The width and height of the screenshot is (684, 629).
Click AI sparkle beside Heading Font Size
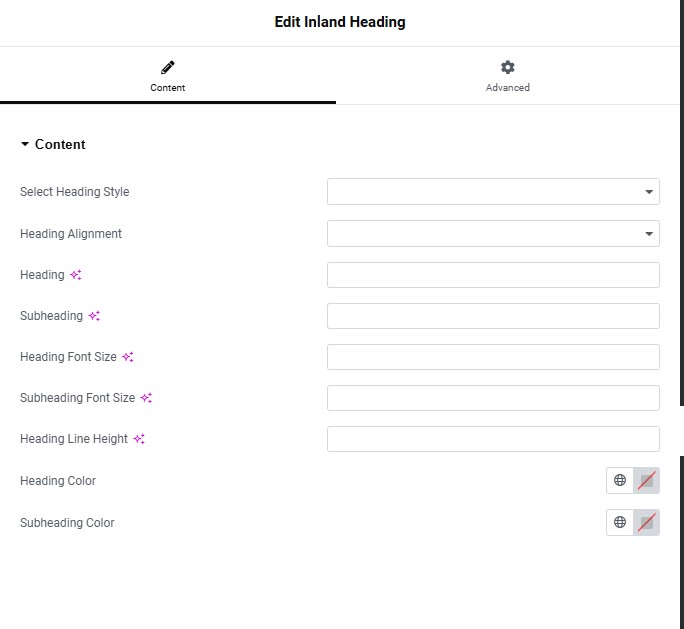click(x=128, y=357)
